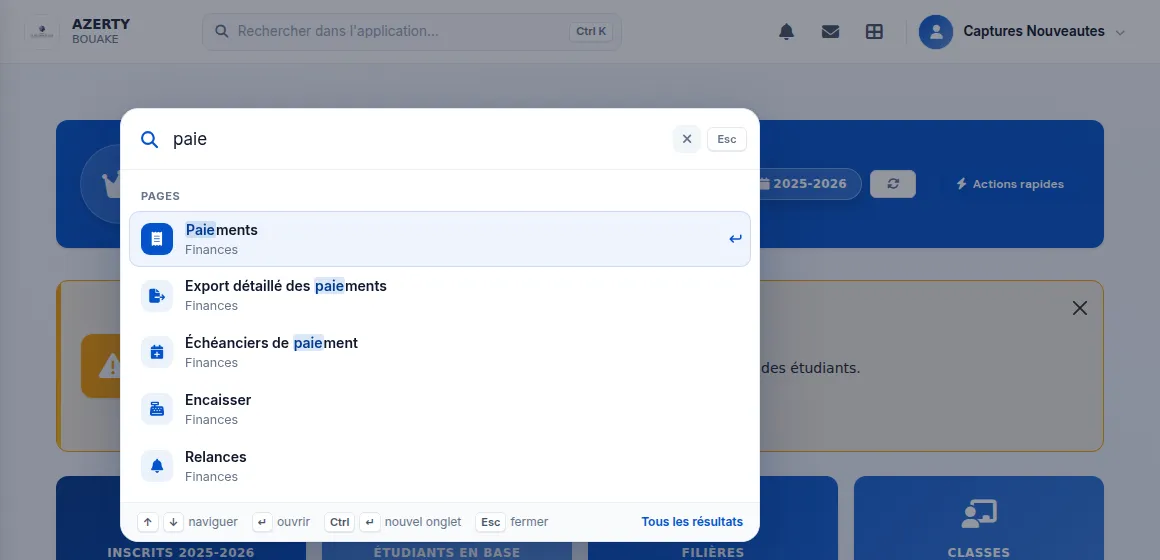Click the top bar application search field
The height and width of the screenshot is (560, 1160).
point(411,32)
